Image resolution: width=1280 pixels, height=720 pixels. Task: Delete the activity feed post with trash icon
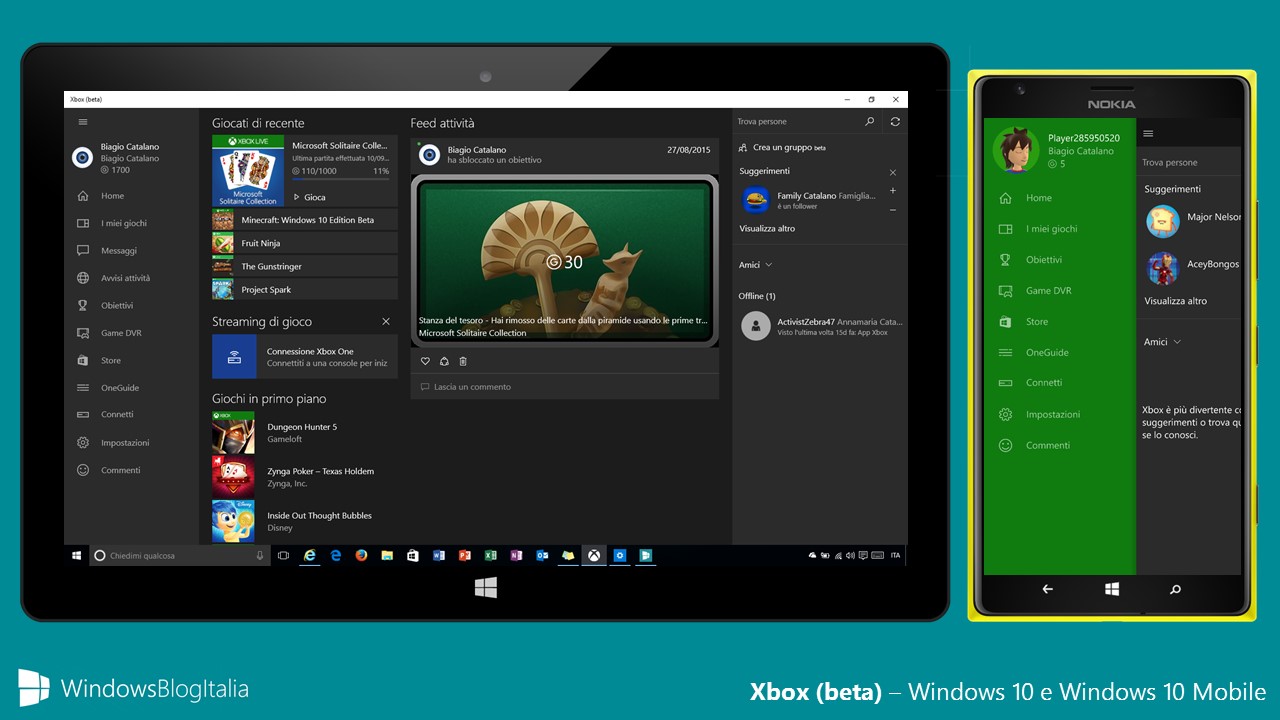(463, 361)
